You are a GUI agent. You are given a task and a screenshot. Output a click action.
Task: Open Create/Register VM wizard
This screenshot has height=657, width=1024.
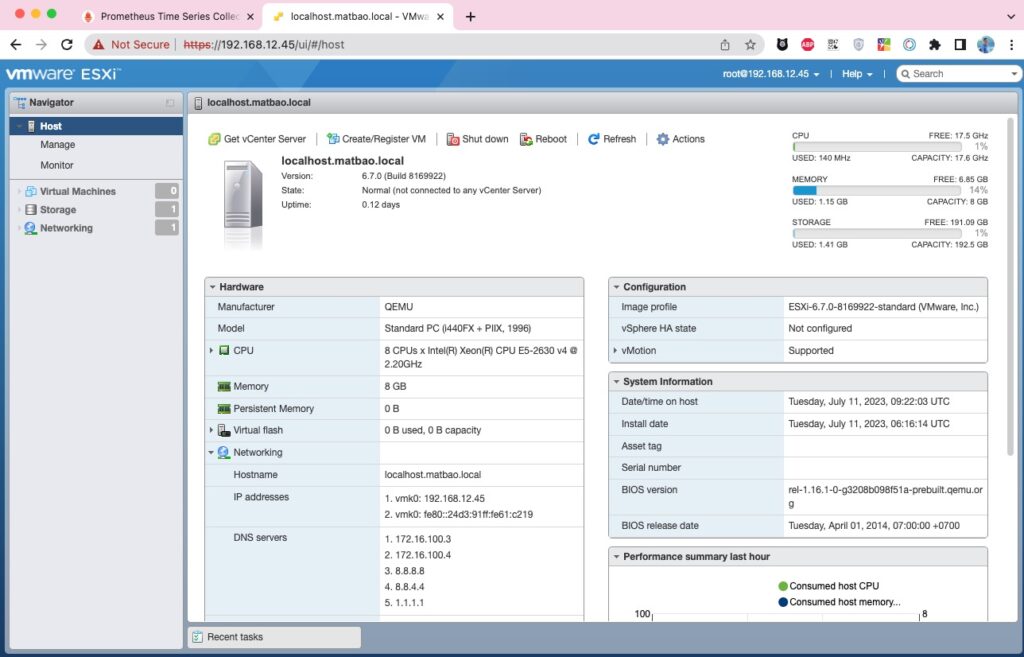[x=376, y=139]
